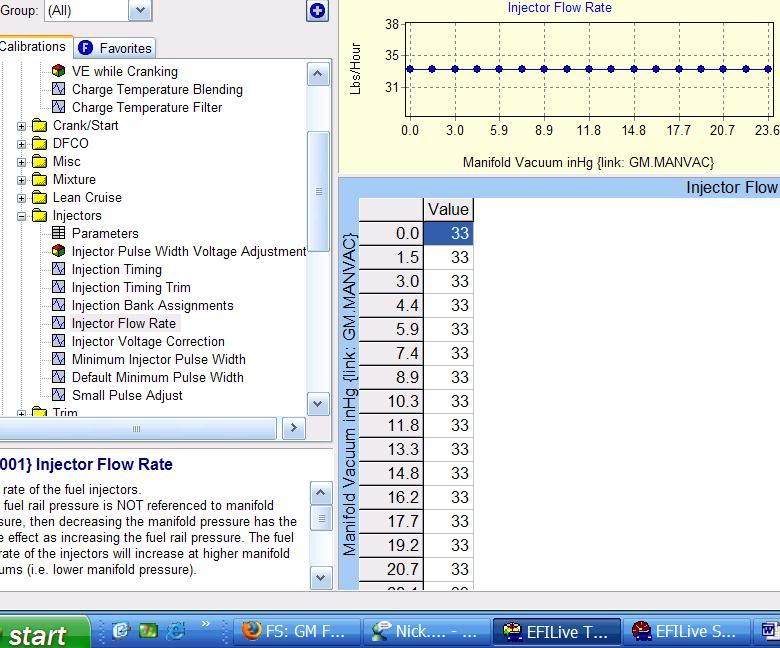
Task: Expand the Crank/Start folder
Action: [x=21, y=126]
